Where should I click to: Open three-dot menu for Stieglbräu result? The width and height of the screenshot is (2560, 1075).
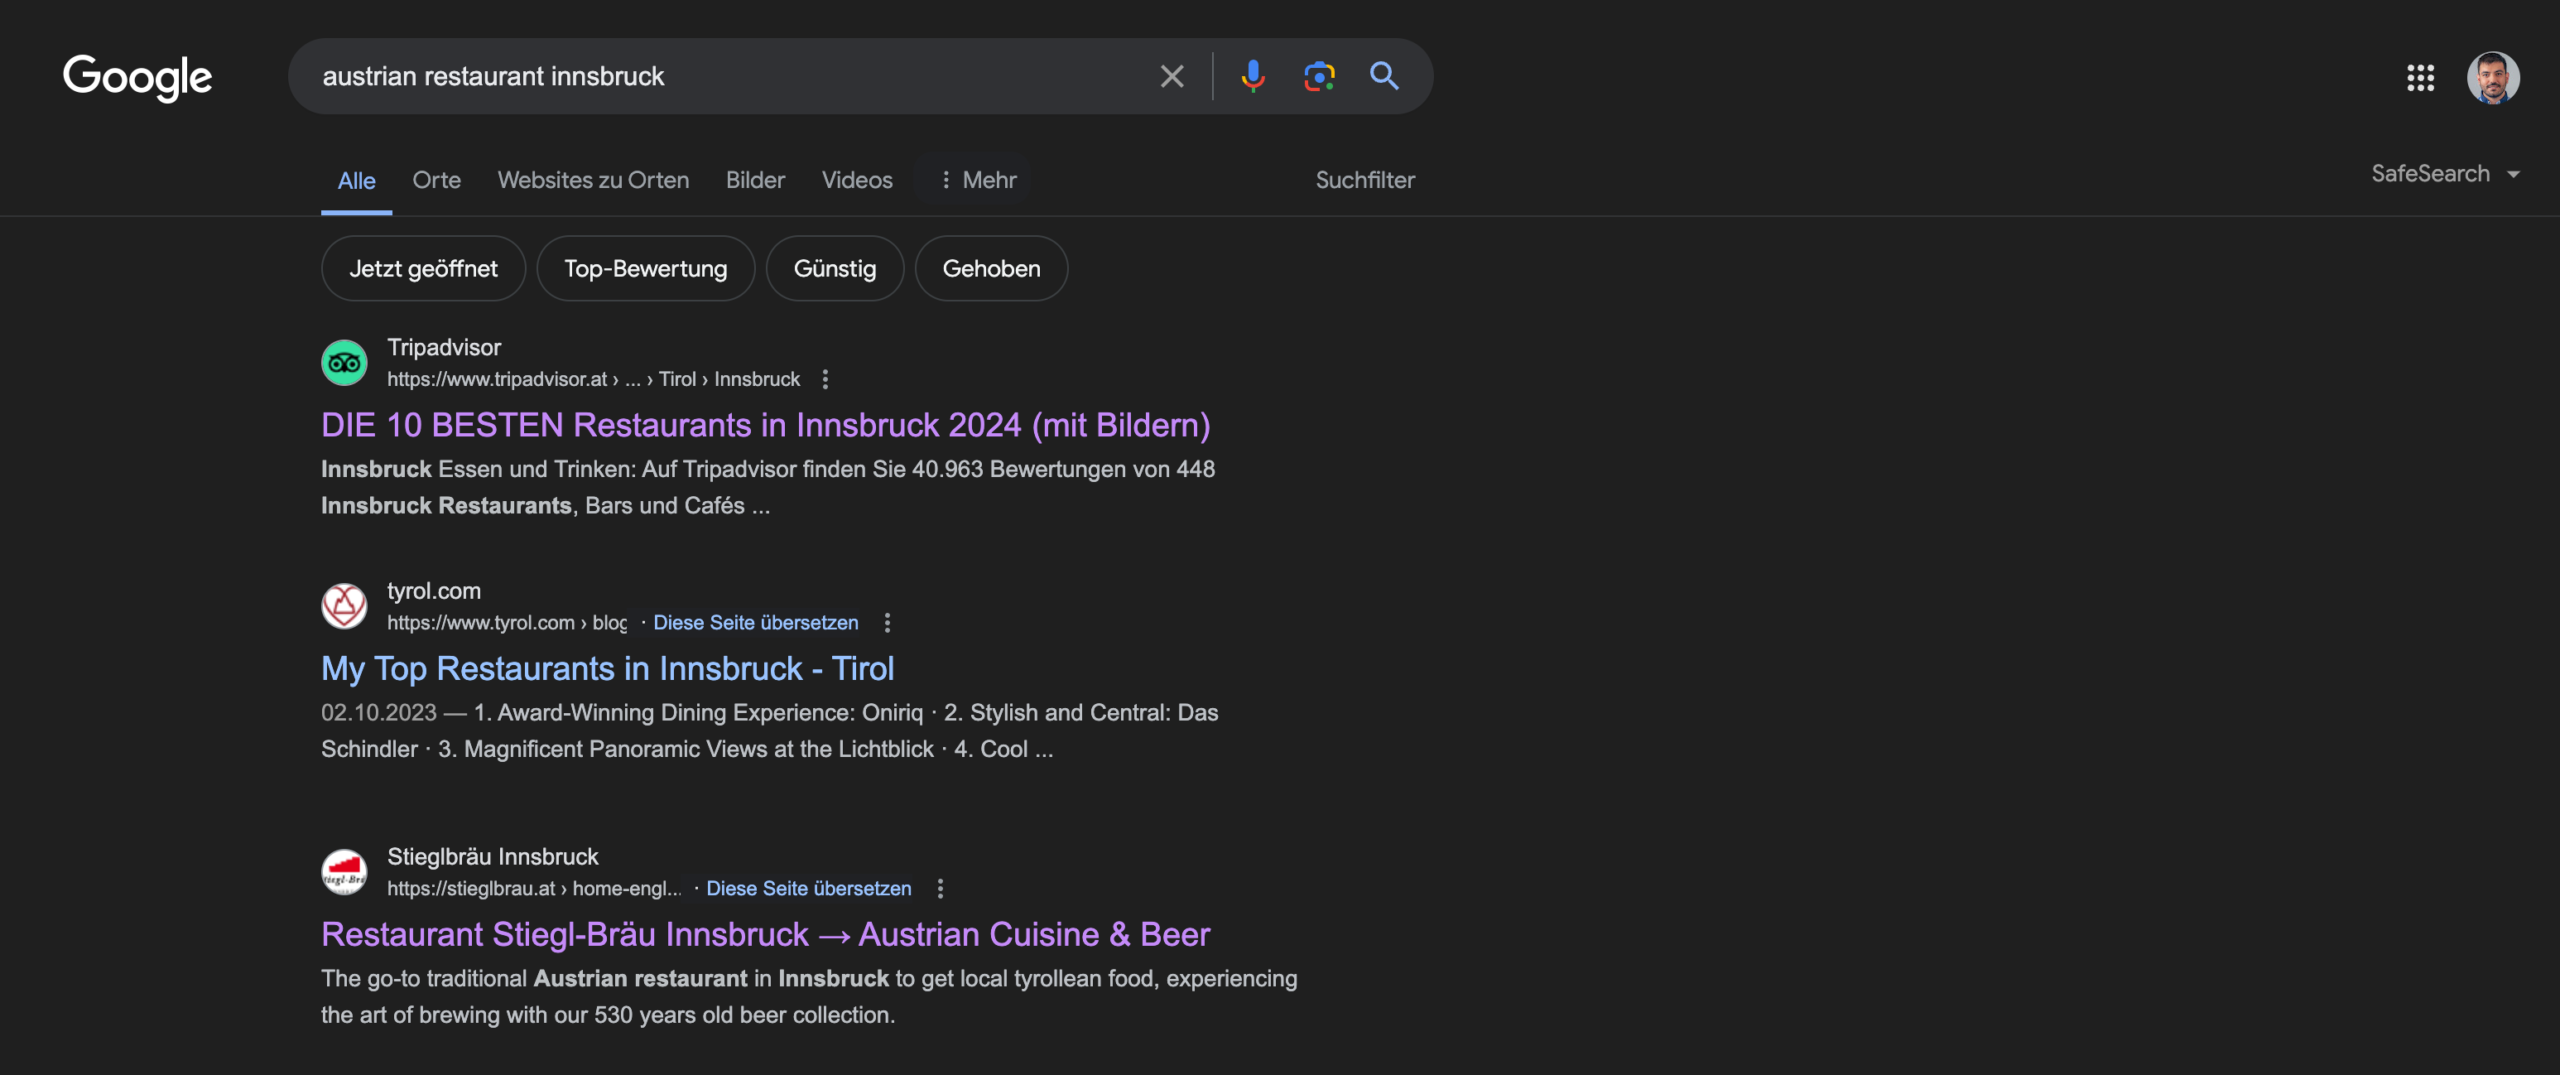click(x=940, y=888)
